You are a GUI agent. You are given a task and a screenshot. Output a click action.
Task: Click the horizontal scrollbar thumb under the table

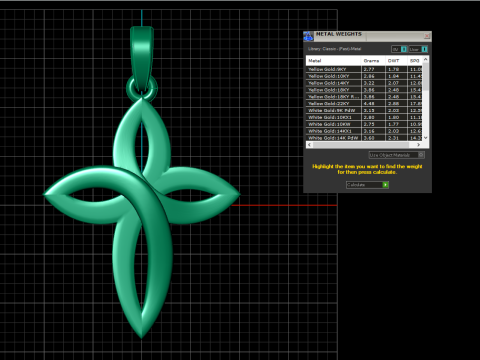click(x=361, y=145)
